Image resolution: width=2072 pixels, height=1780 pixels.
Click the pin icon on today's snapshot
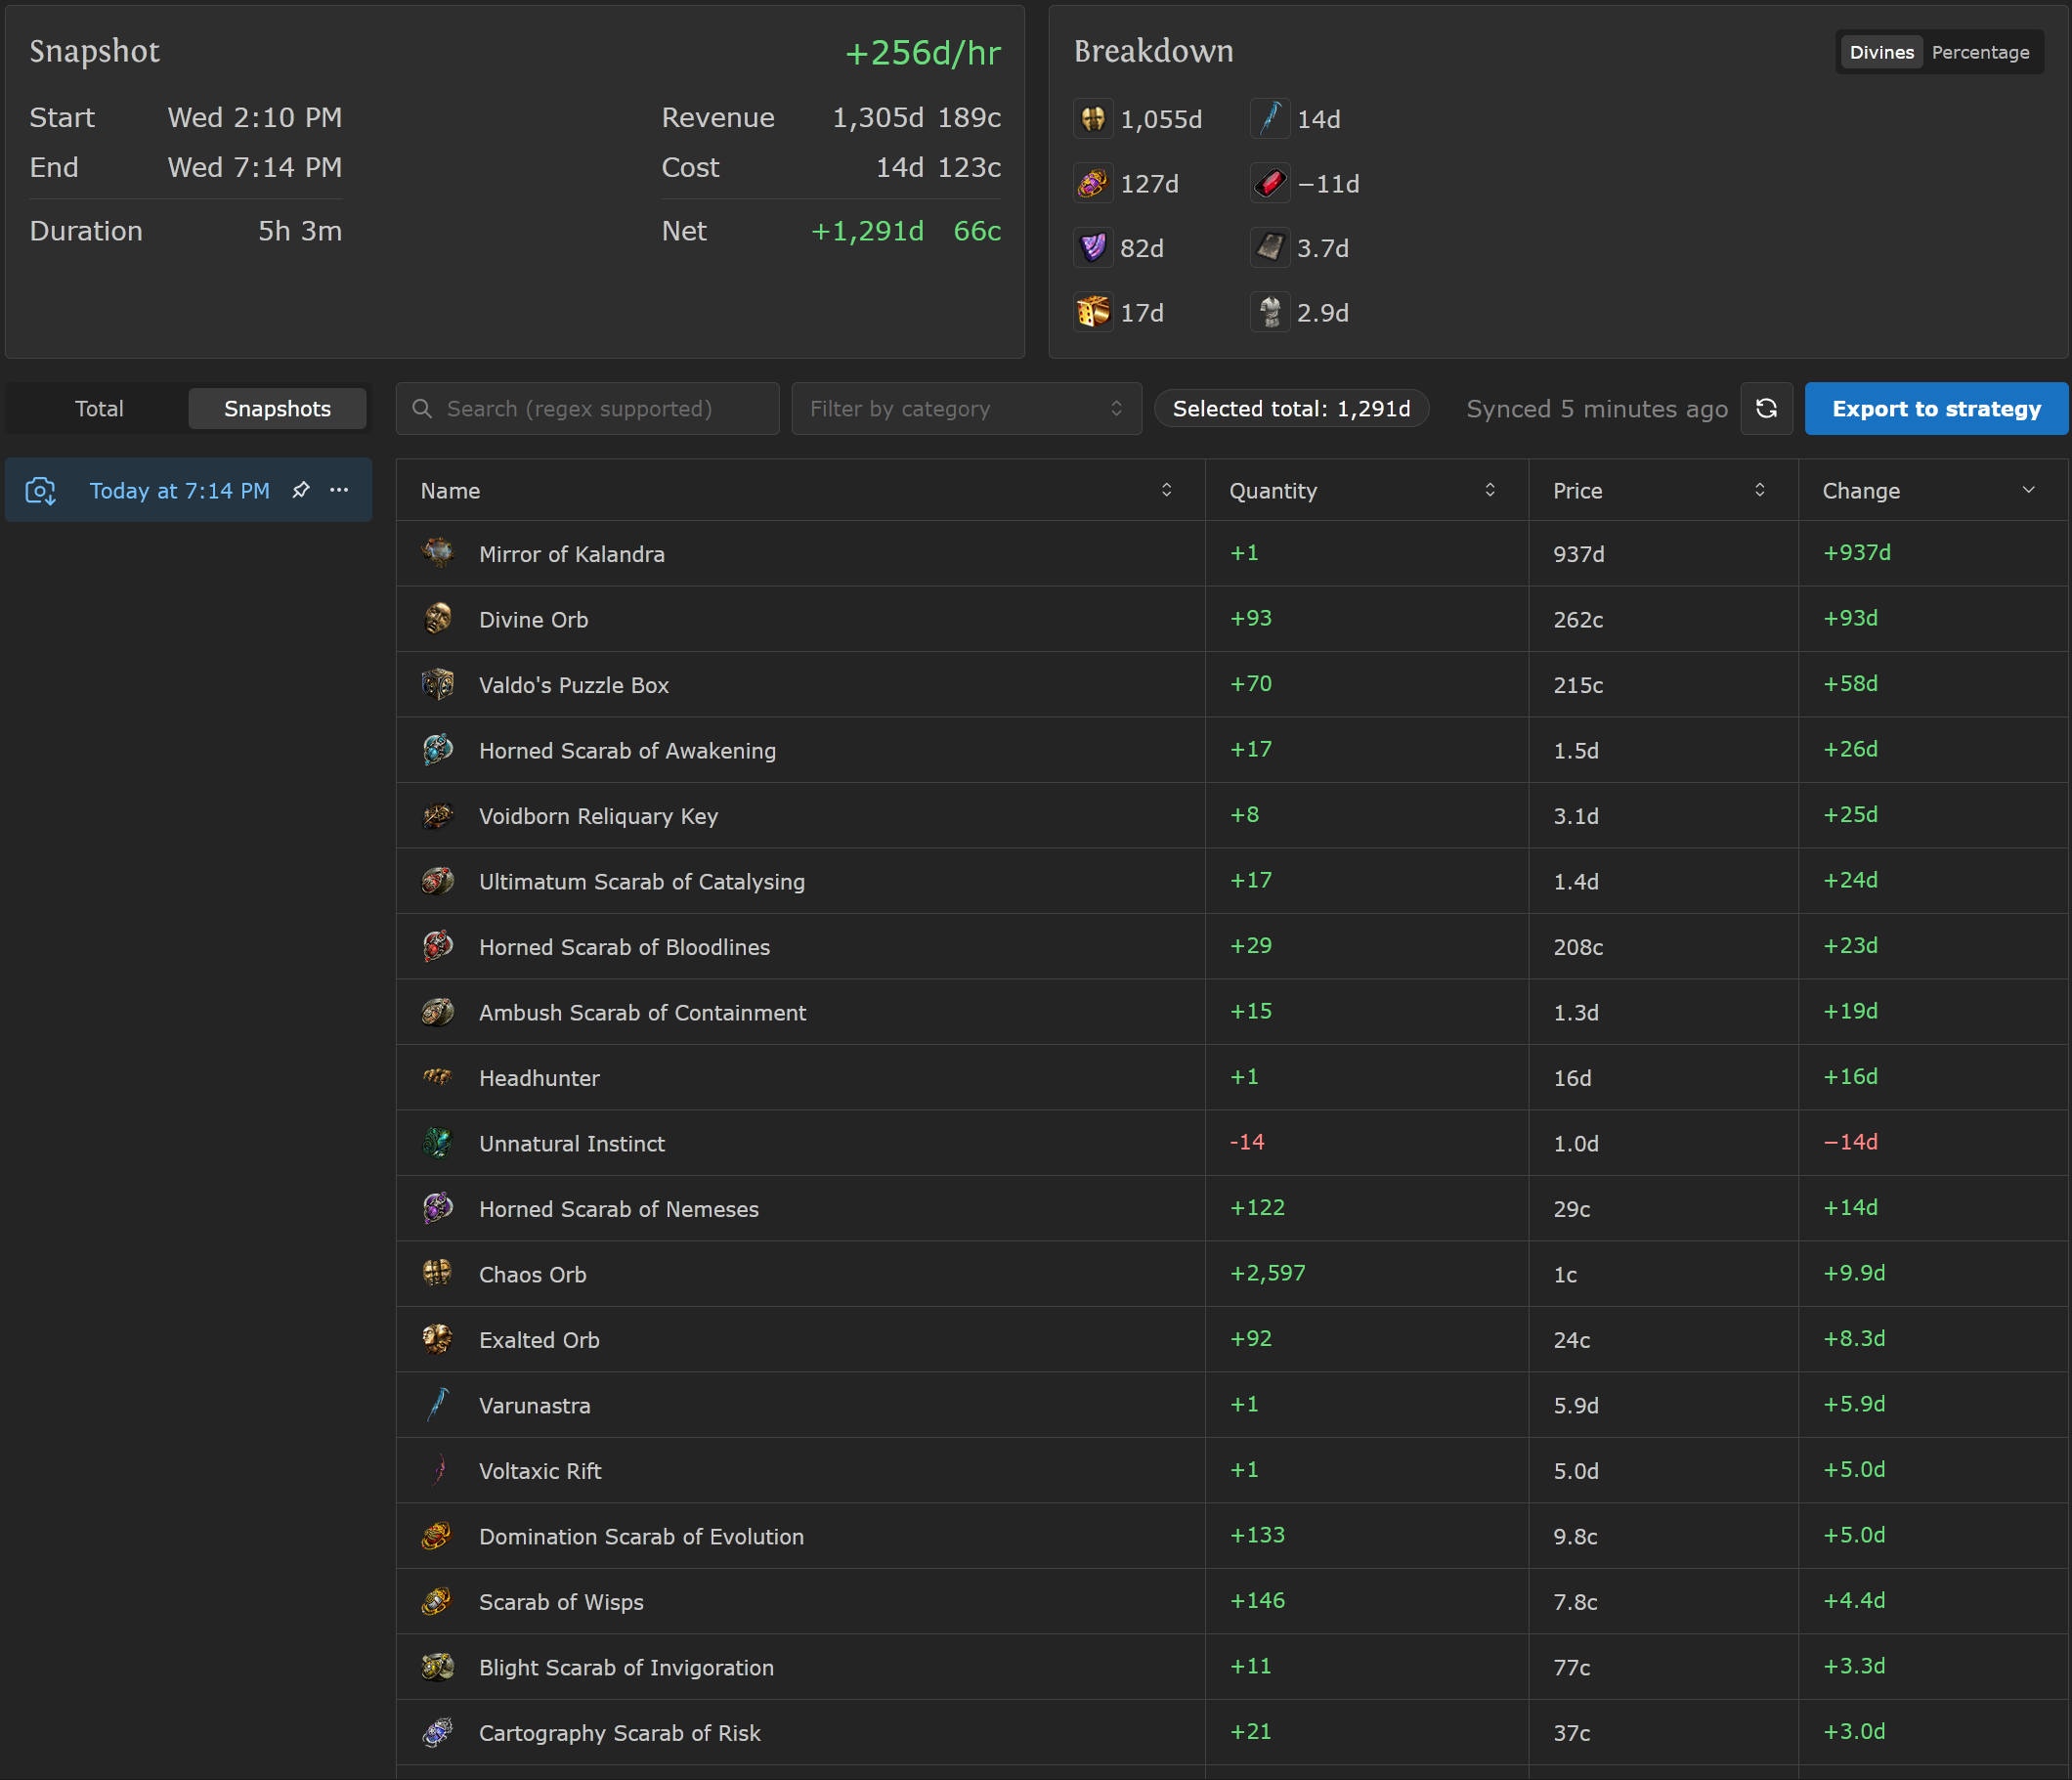301,490
